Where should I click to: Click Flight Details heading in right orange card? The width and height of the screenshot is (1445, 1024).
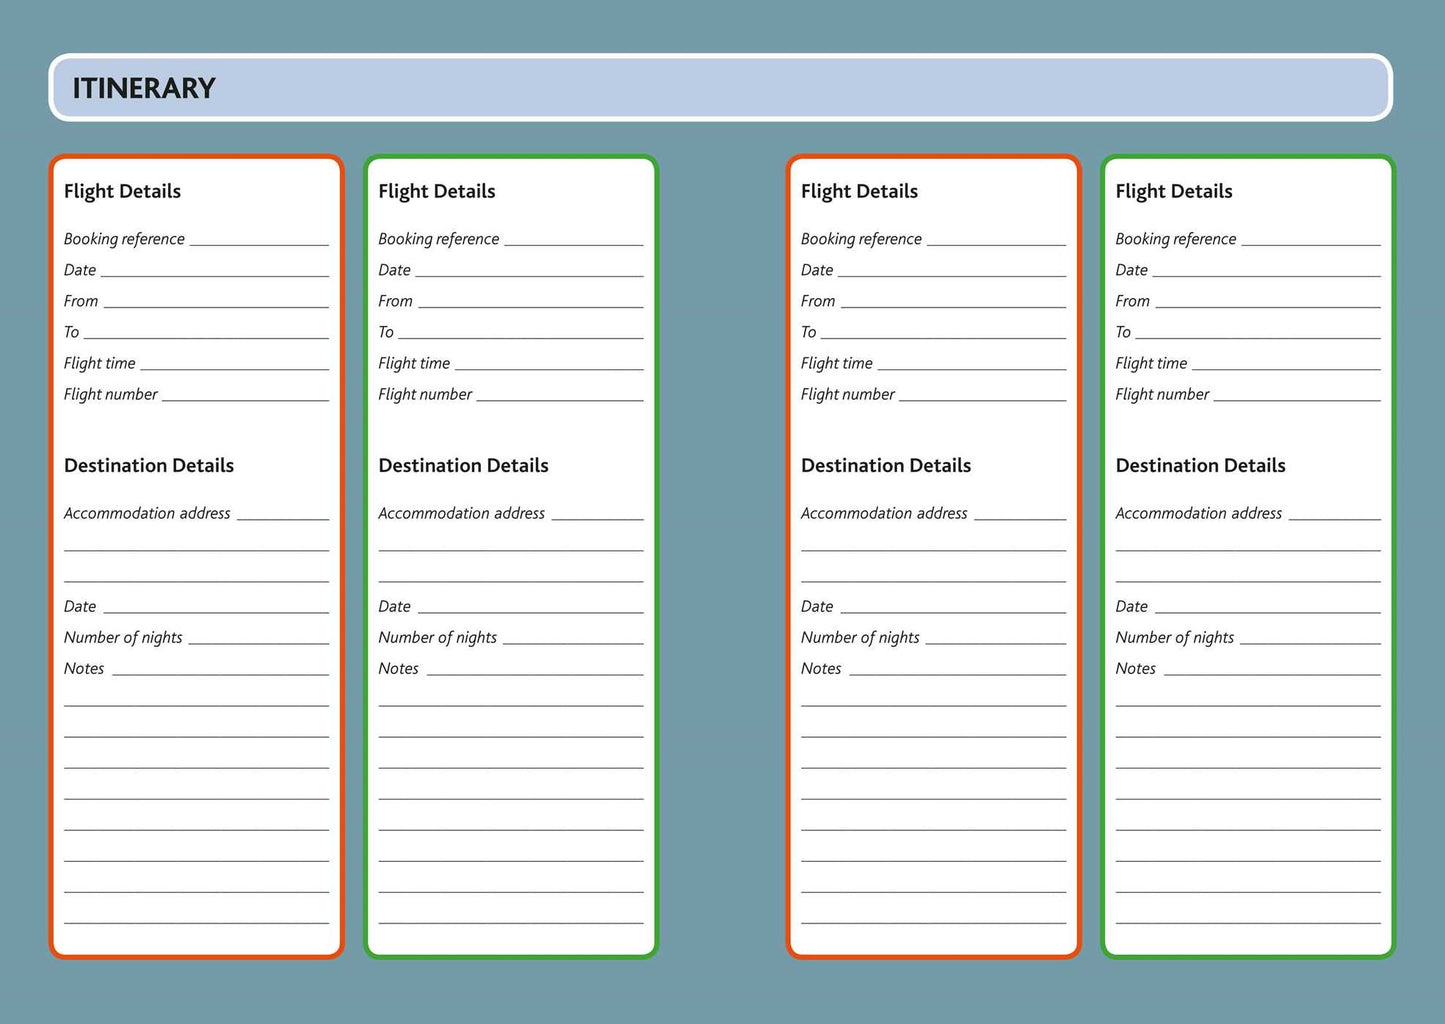pyautogui.click(x=859, y=191)
